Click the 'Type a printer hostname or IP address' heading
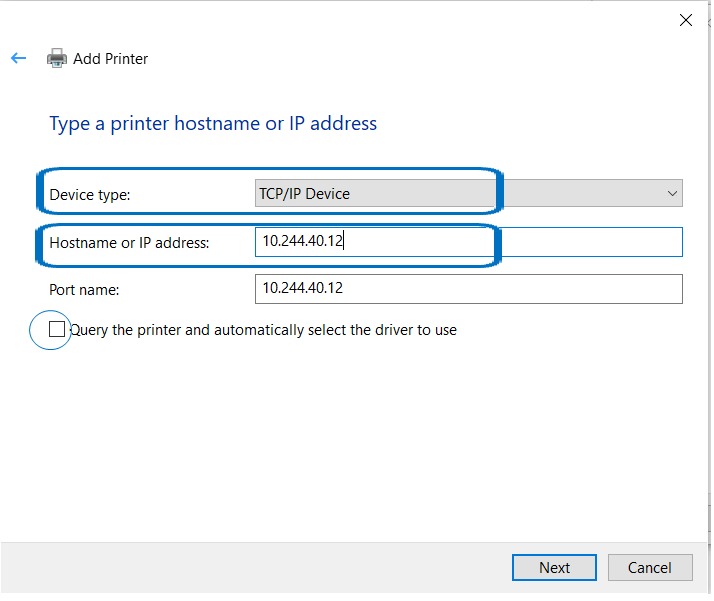 point(213,124)
